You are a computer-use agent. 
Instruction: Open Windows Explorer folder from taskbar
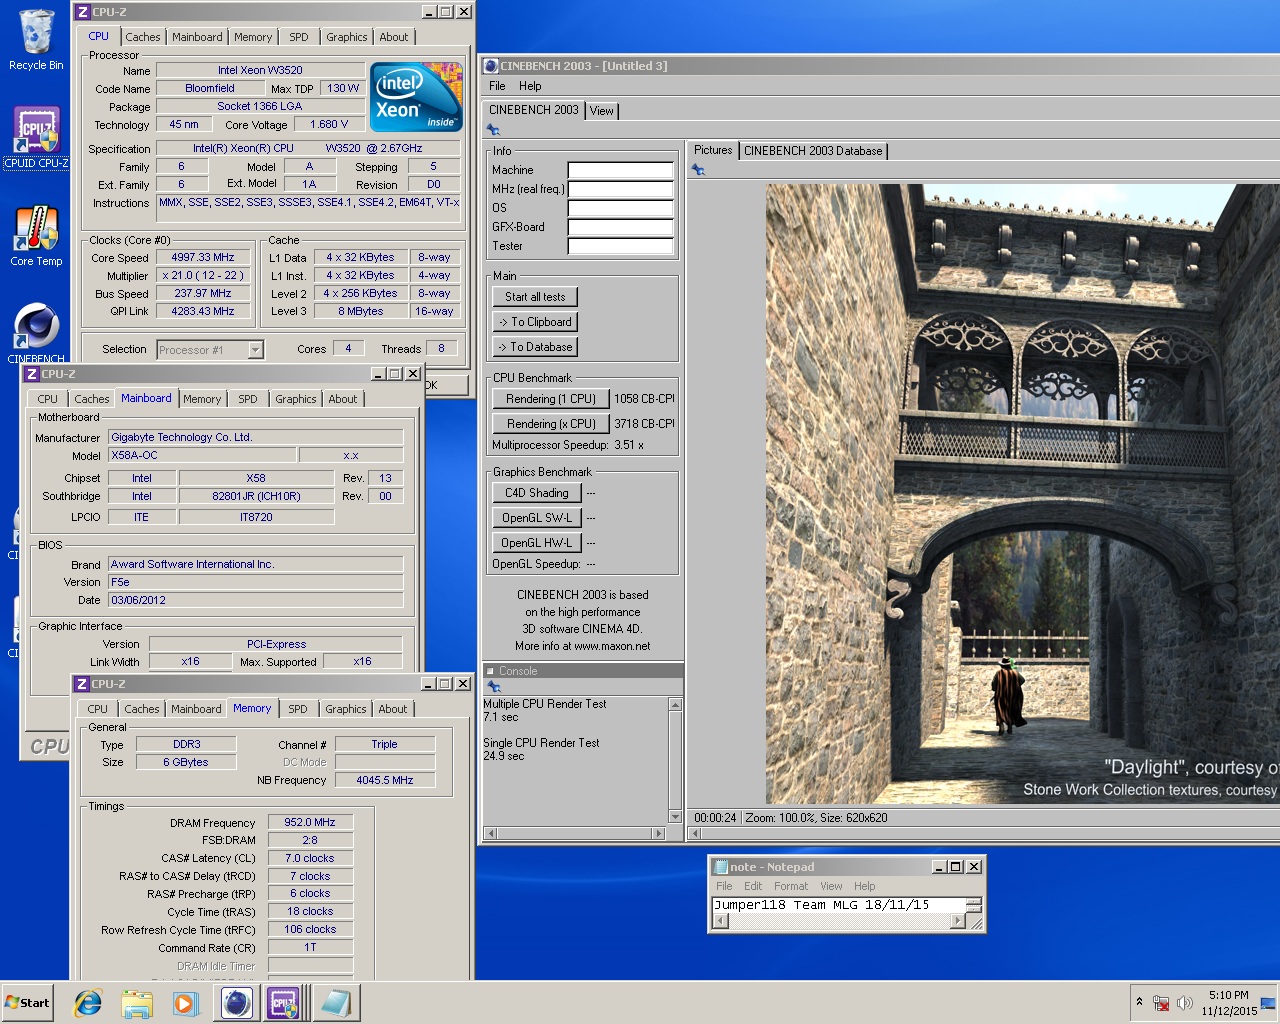point(137,1003)
